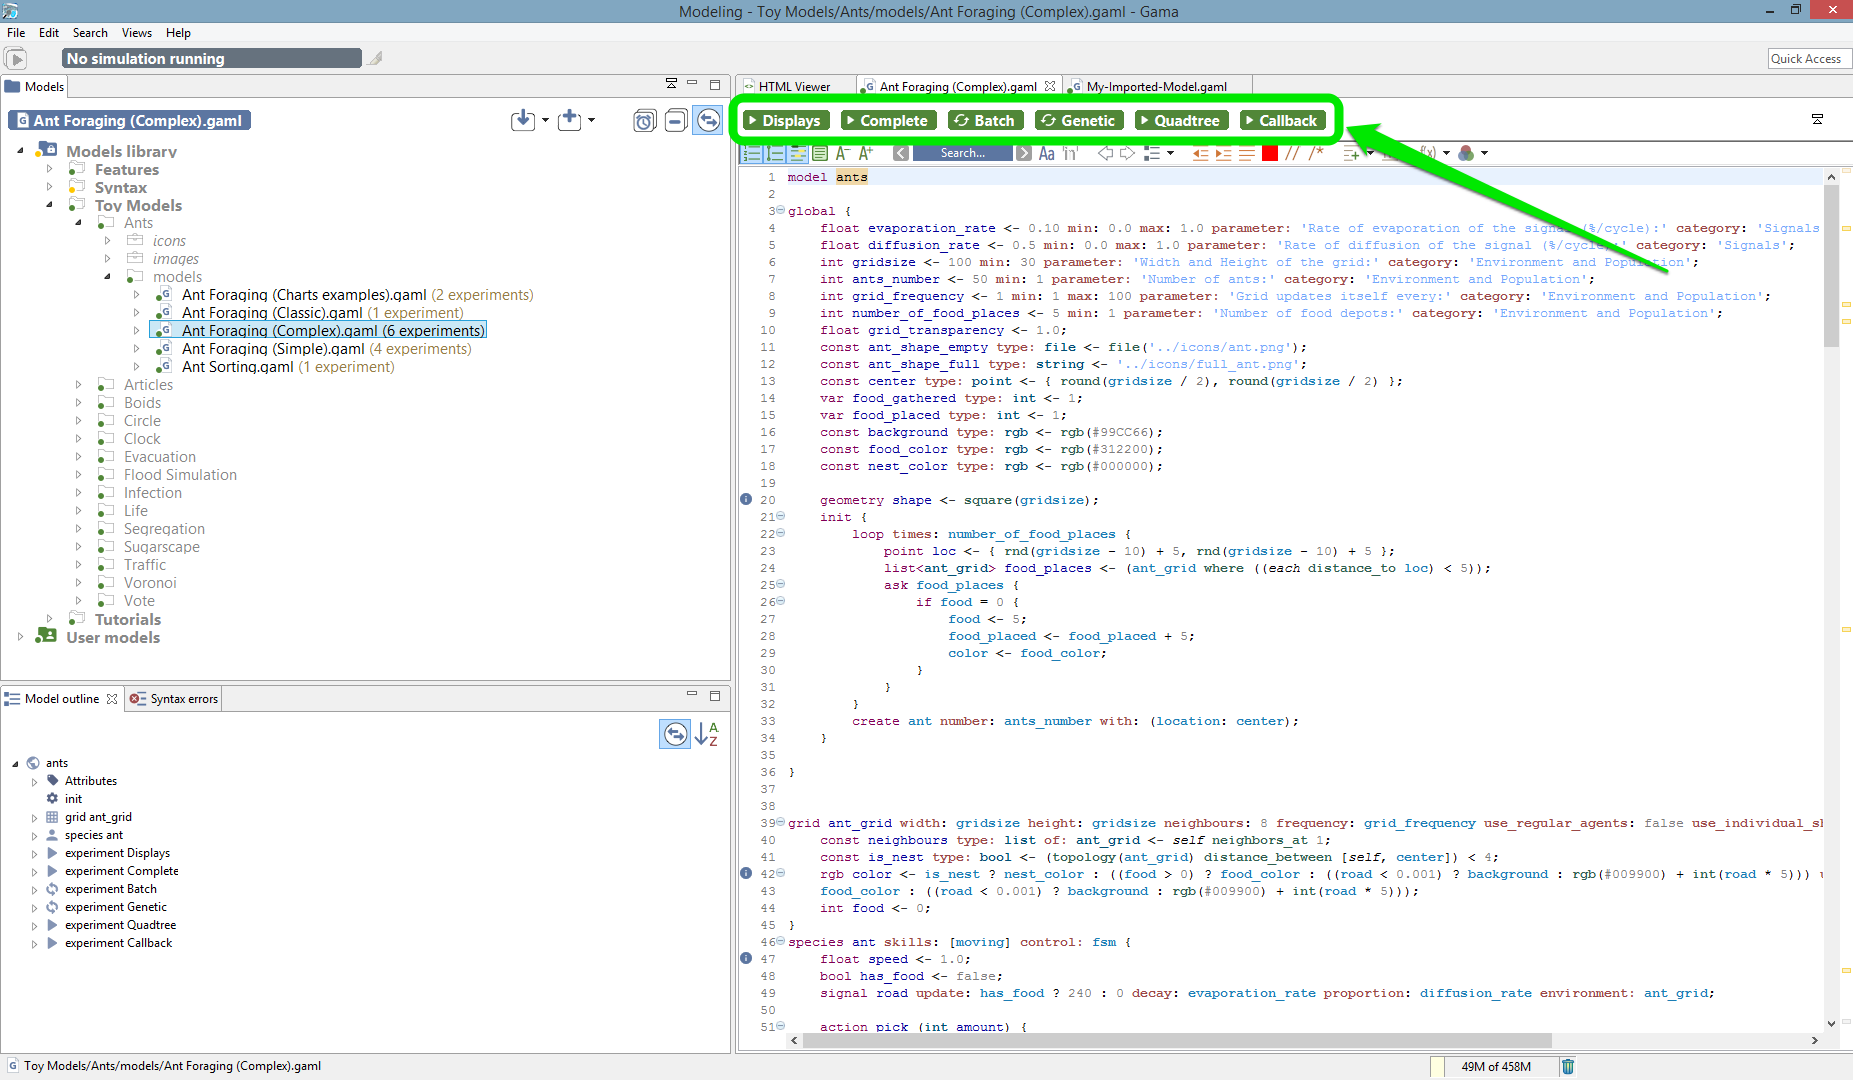The width and height of the screenshot is (1853, 1080).
Task: Expand the Syntax folder
Action: click(49, 187)
